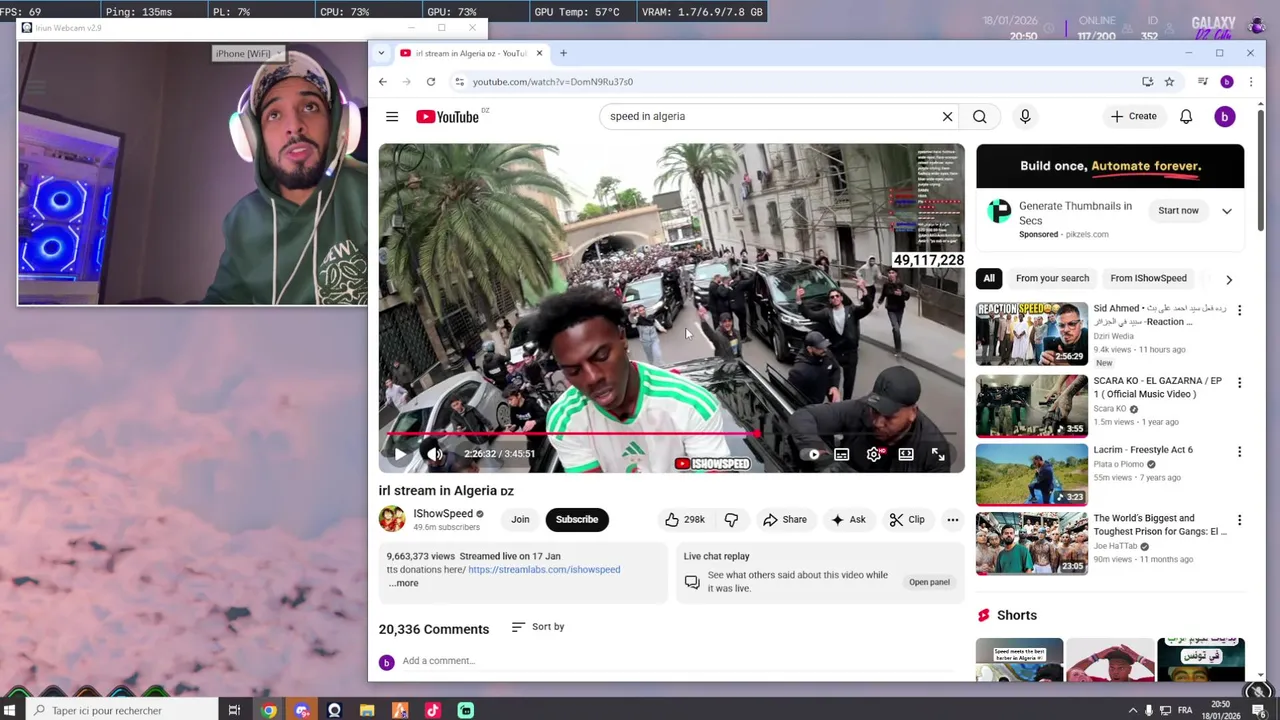
Task: Run search with the magnifier button
Action: (x=980, y=117)
